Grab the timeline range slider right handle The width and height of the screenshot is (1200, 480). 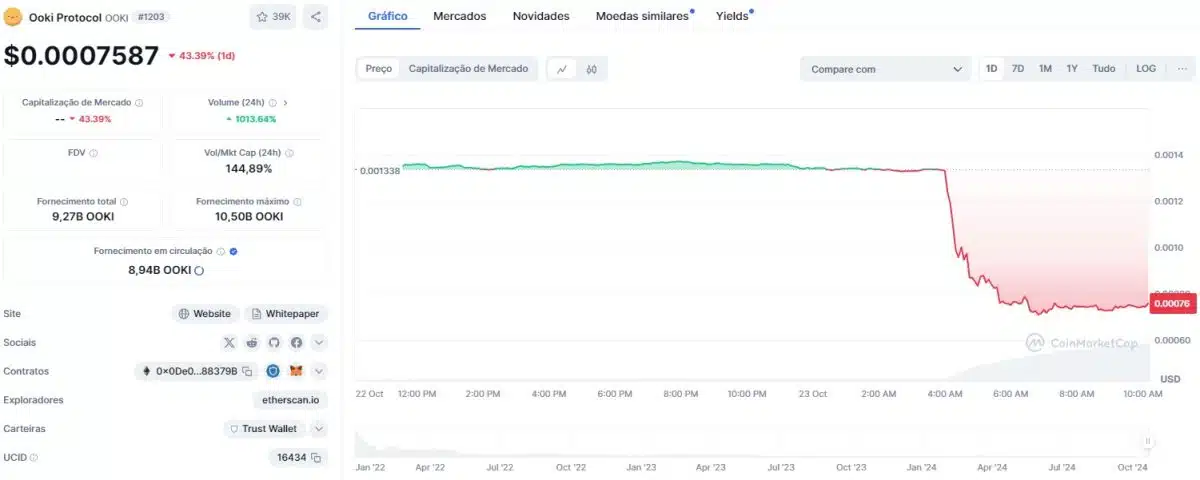coord(1148,441)
